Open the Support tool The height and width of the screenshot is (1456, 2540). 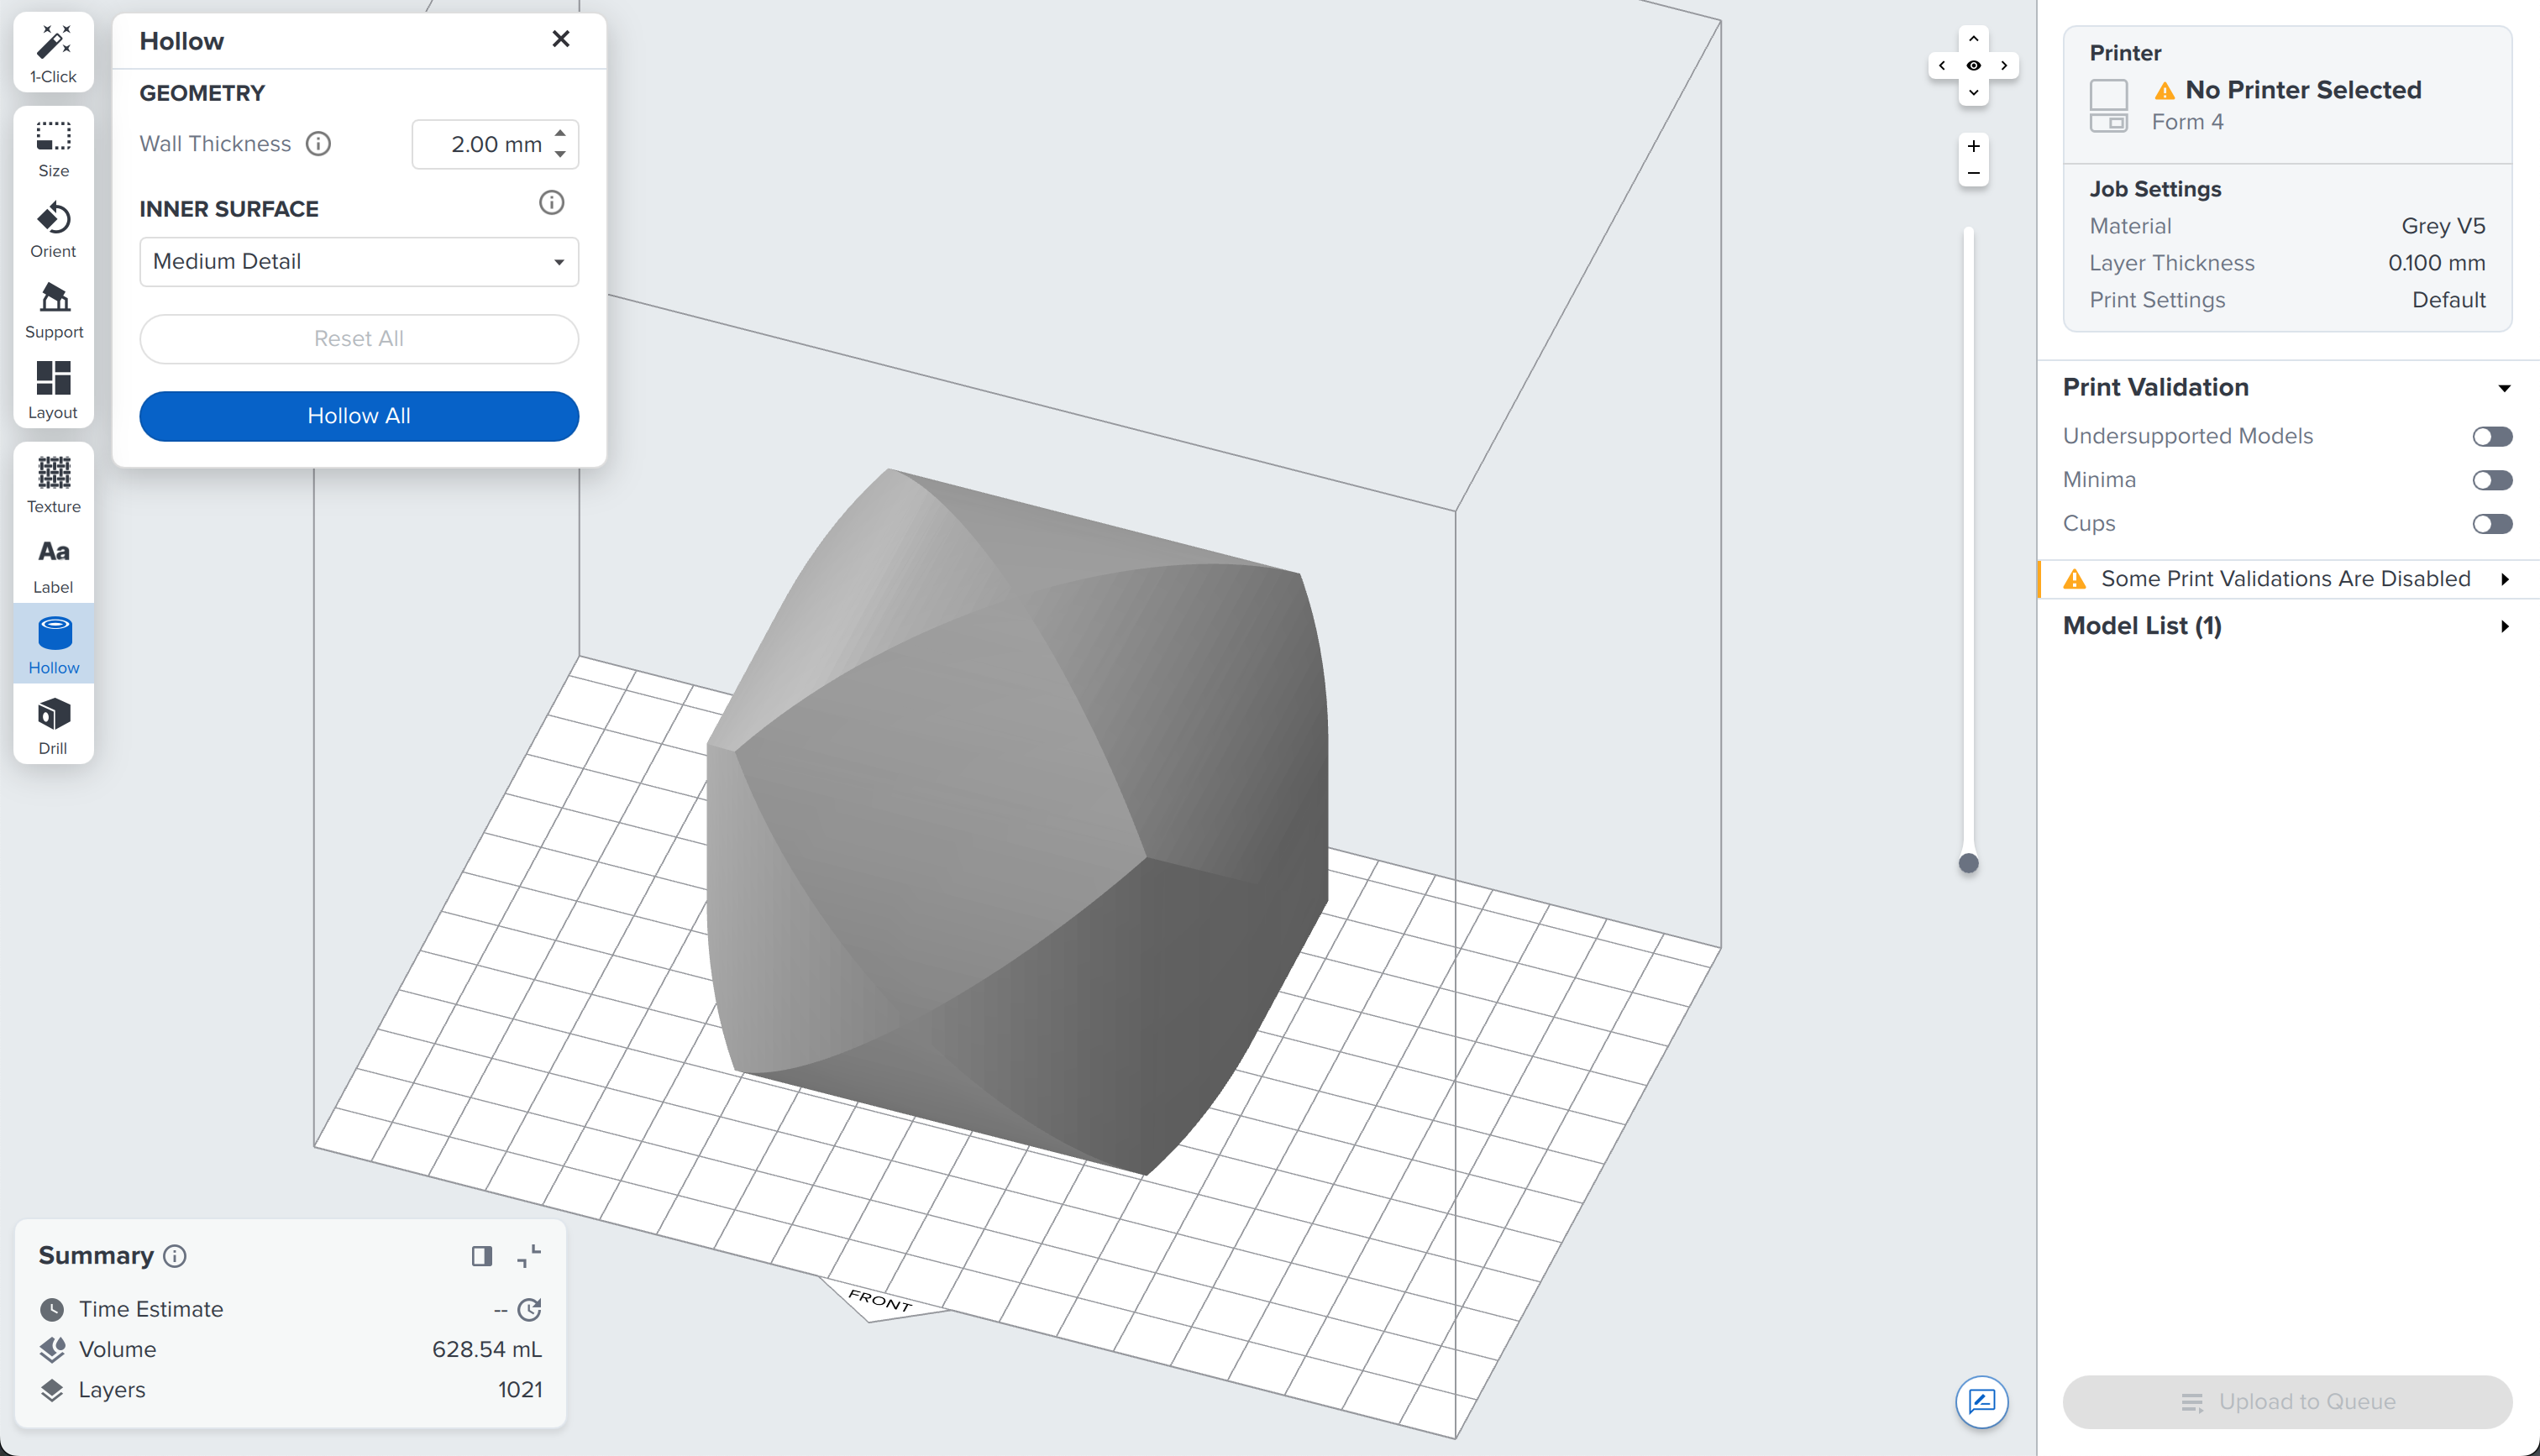(x=53, y=308)
